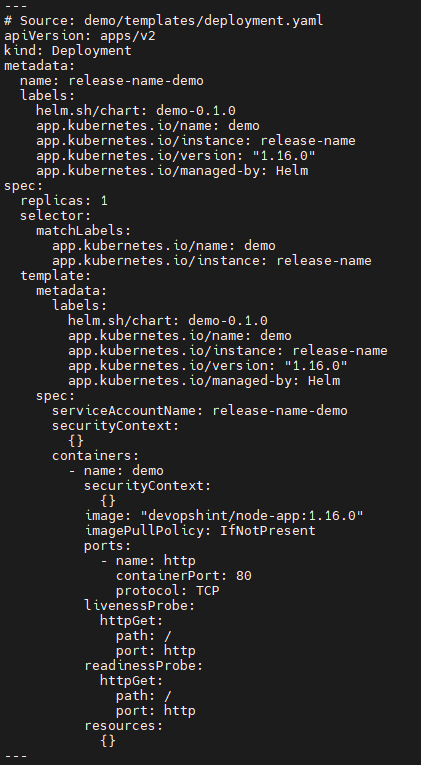The width and height of the screenshot is (421, 765).
Task: Click the readinessProbe: key
Action: 144,666
